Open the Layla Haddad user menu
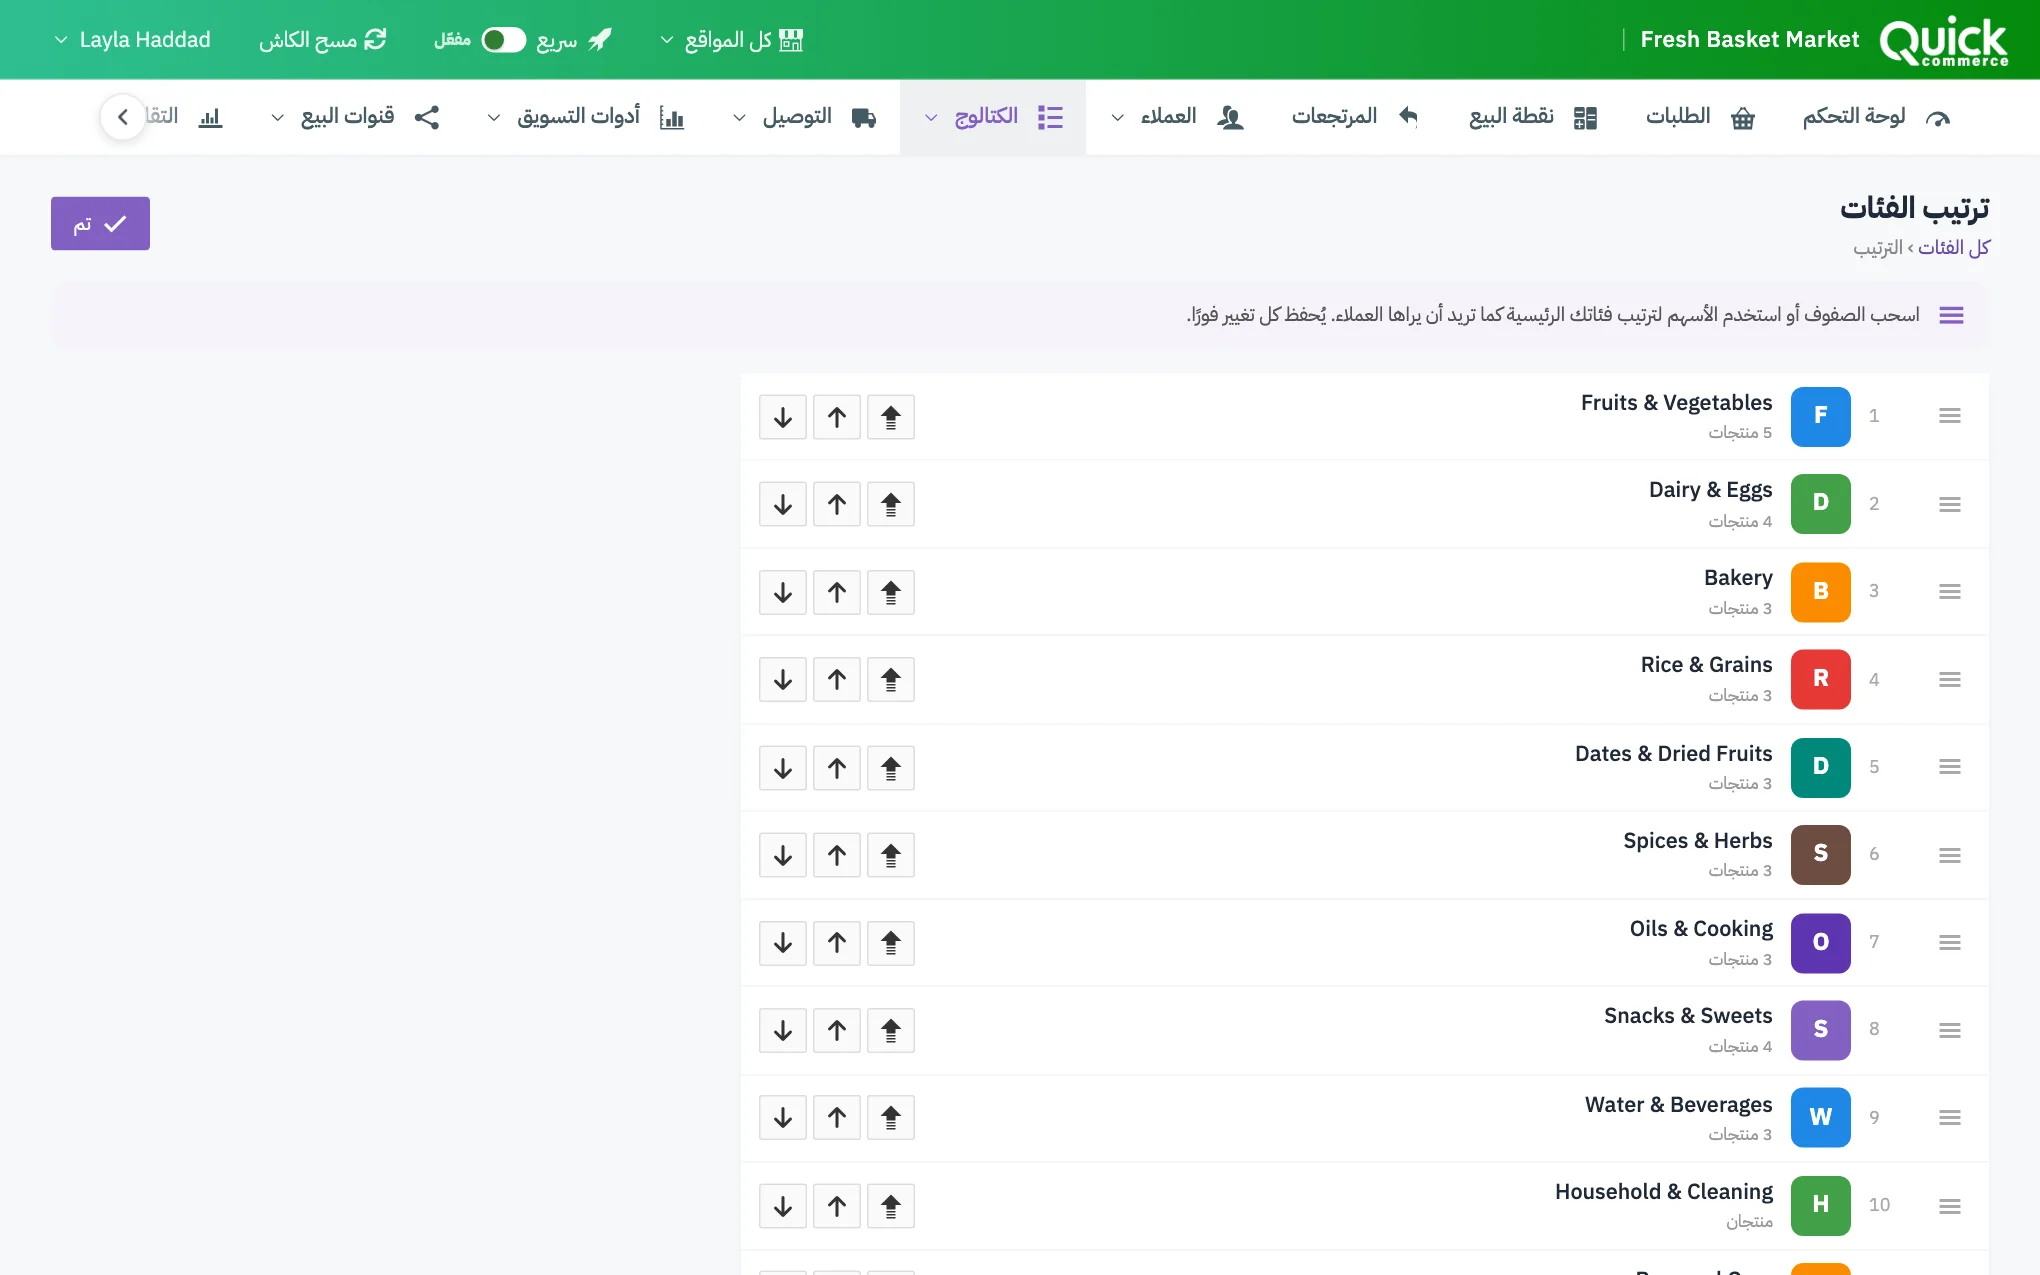 [132, 40]
